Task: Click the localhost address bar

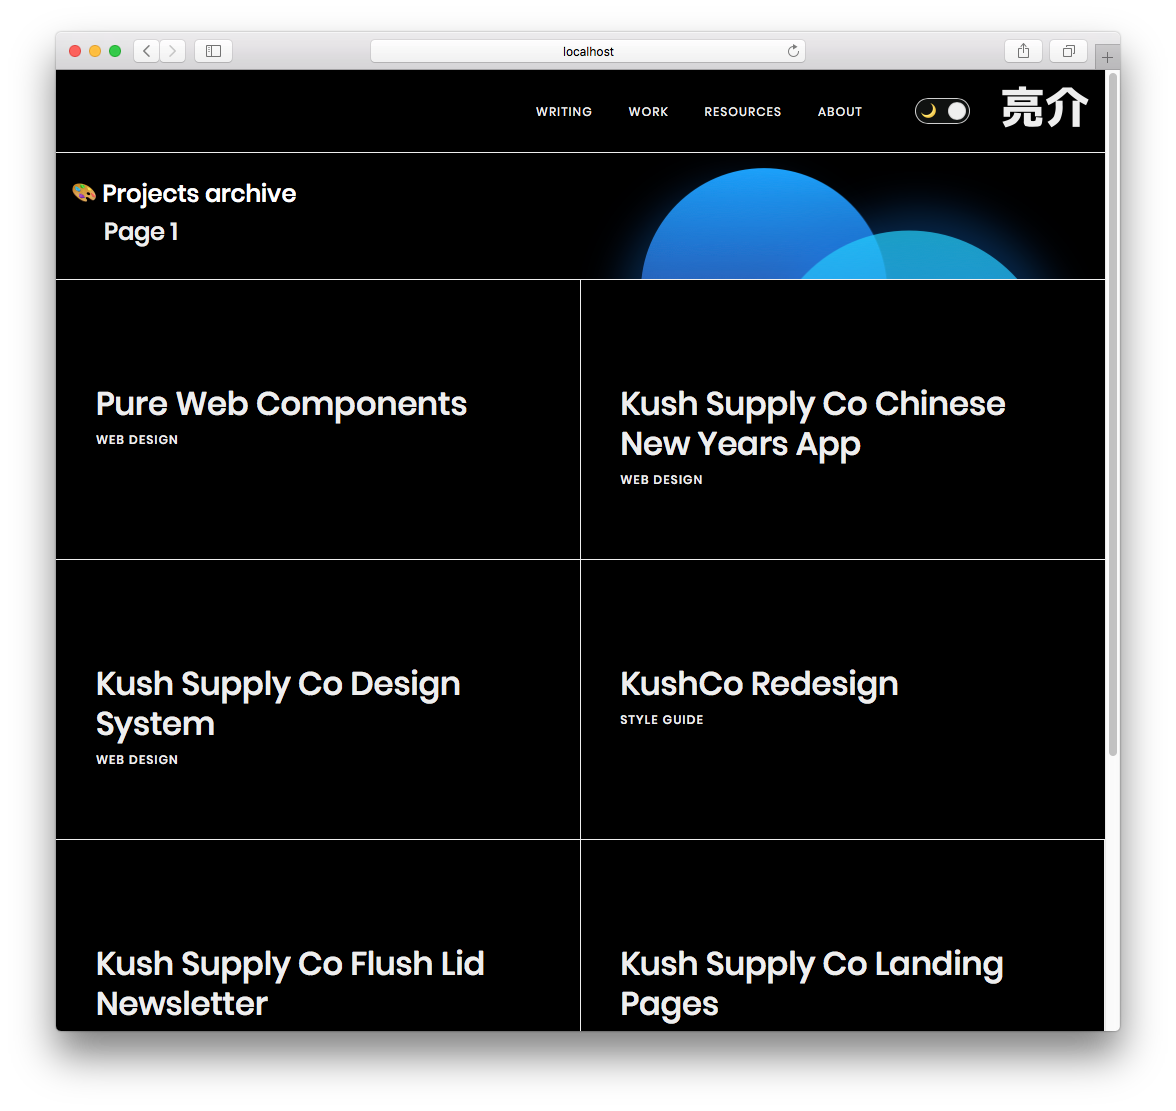Action: click(588, 50)
